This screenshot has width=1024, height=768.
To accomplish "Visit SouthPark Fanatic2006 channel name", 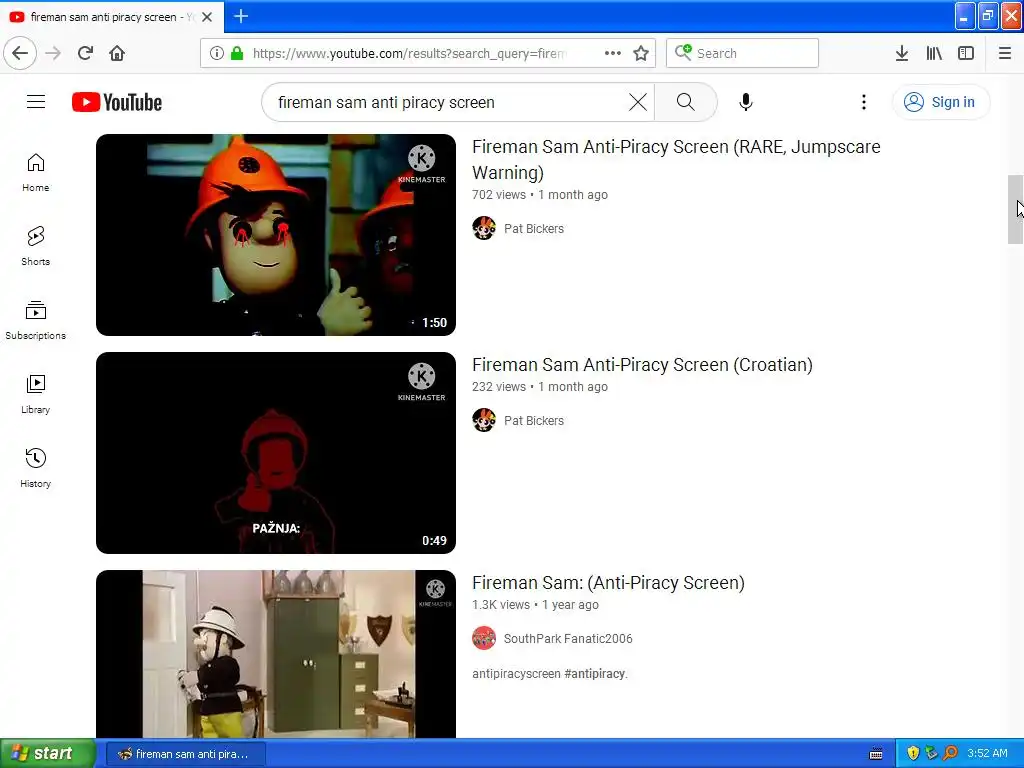I will point(568,639).
